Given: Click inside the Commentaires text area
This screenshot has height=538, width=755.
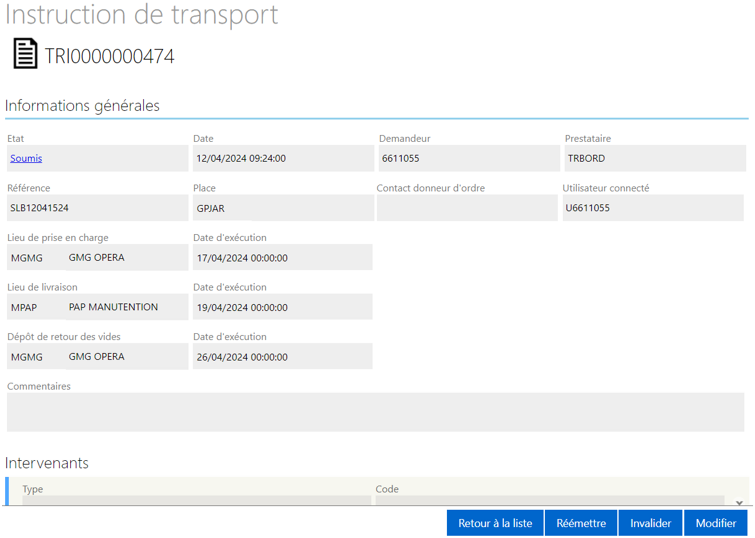Looking at the screenshot, I should point(376,412).
